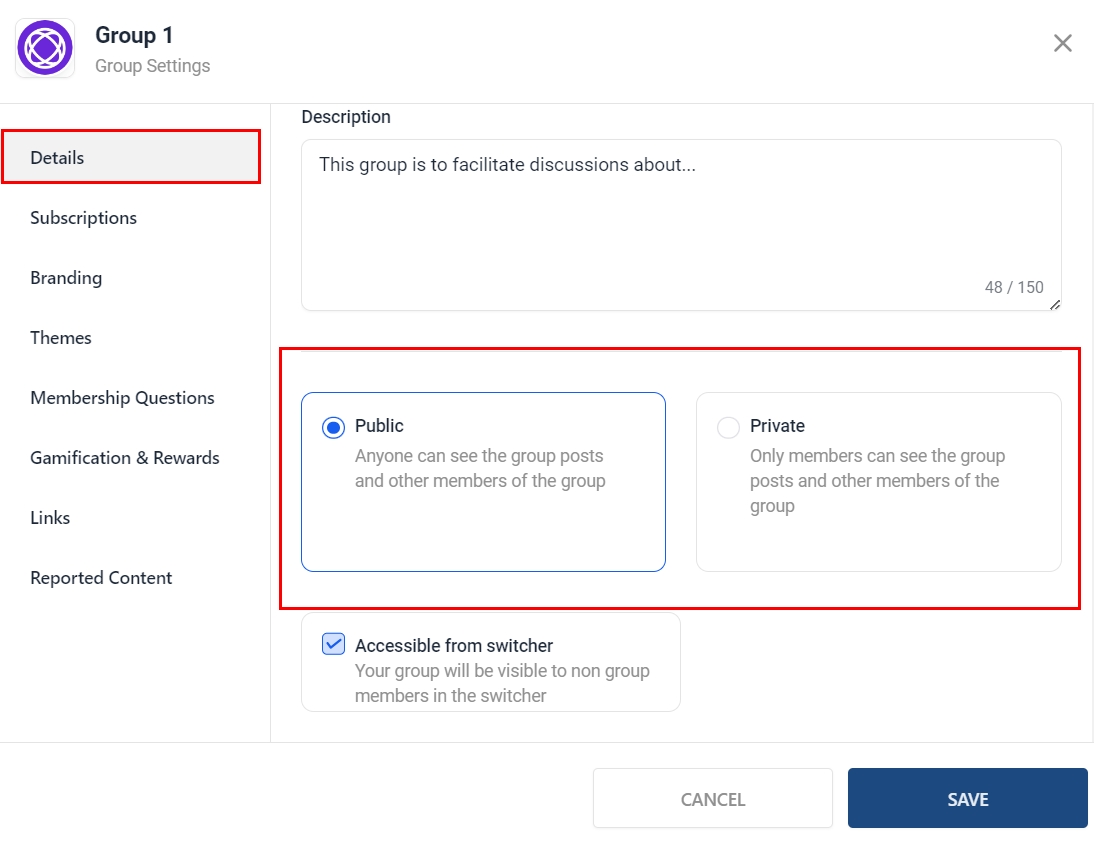
Task: Click the 'Only members can see' description text
Action: tap(877, 481)
